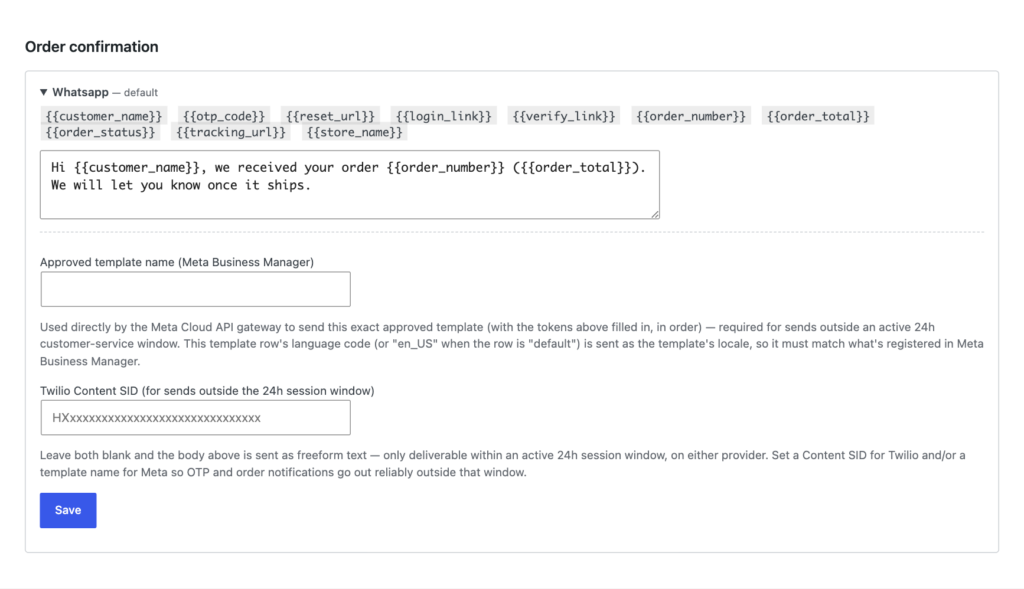The width and height of the screenshot is (1024, 589).
Task: Insert the {{store_name}} token chip
Action: coord(355,133)
